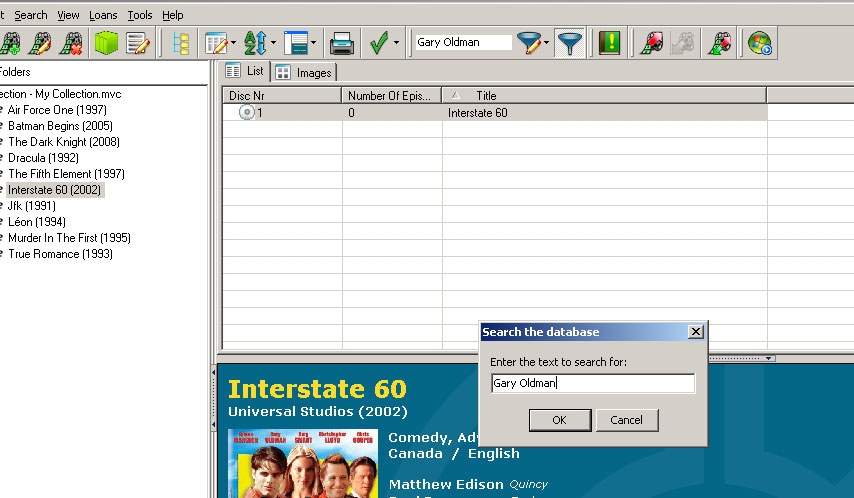Screen dimensions: 854x498
Task: Click the green book with exclamation icon
Action: tap(609, 43)
